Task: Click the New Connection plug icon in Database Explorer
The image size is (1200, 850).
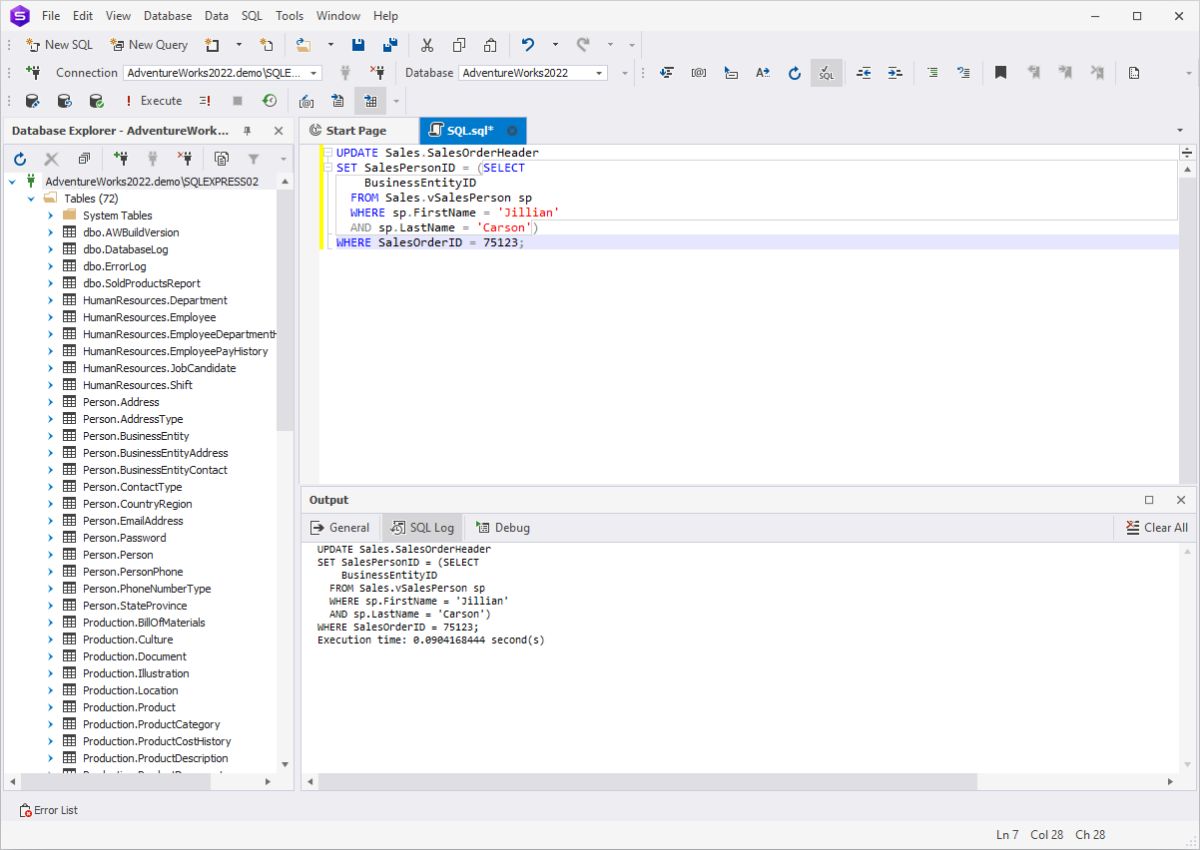Action: (121, 159)
